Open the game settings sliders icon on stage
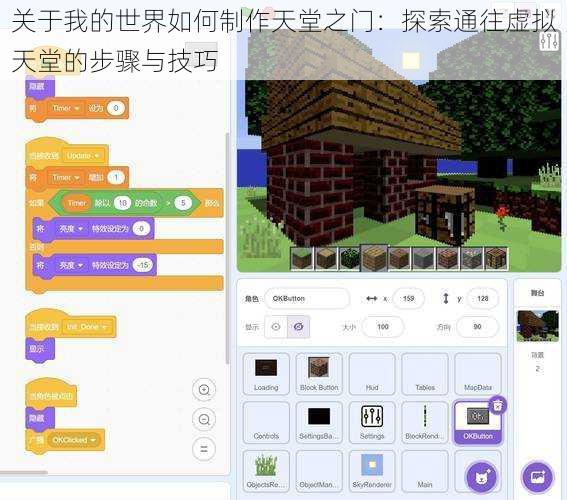Image resolution: width=567 pixels, height=500 pixels. (549, 42)
